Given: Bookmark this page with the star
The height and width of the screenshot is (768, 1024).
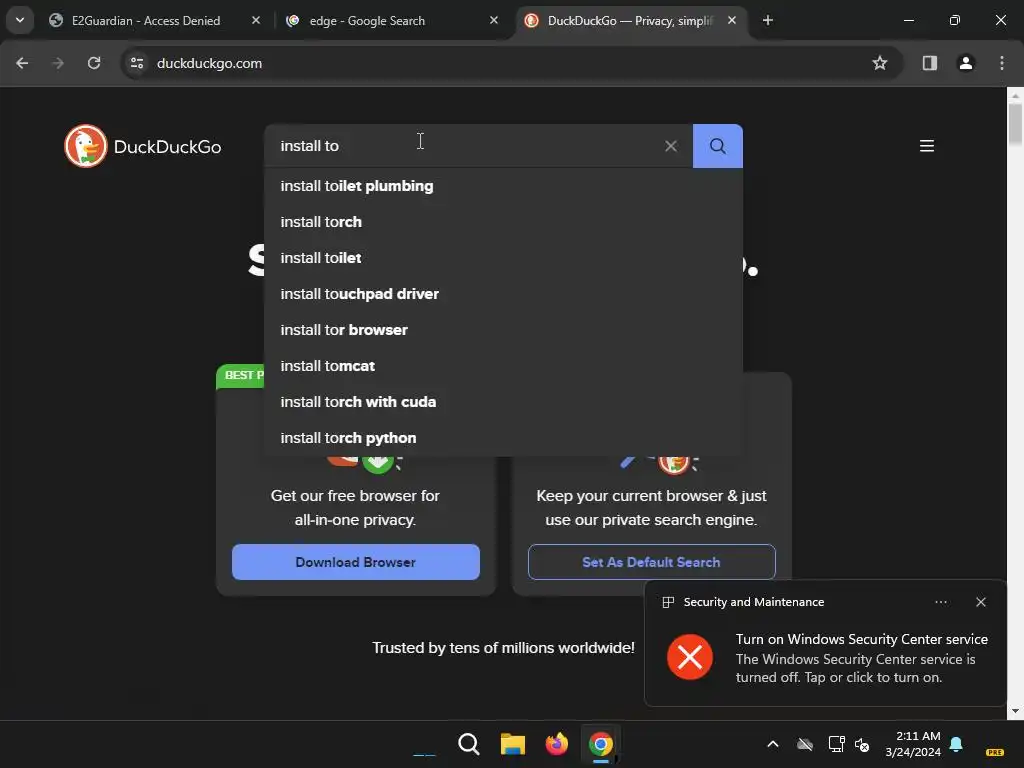Looking at the screenshot, I should click(880, 63).
